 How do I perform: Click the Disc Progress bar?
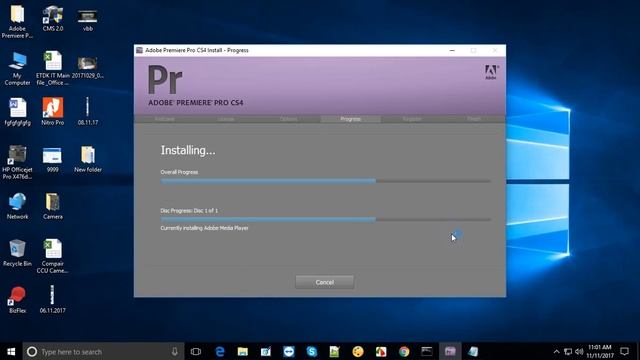326,219
